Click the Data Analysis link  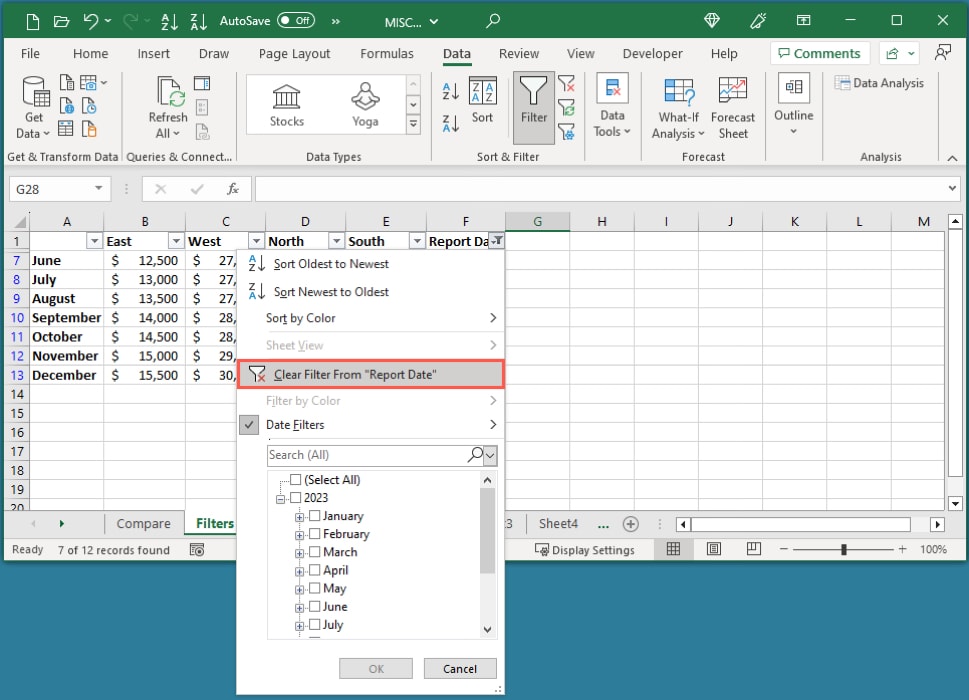click(879, 83)
